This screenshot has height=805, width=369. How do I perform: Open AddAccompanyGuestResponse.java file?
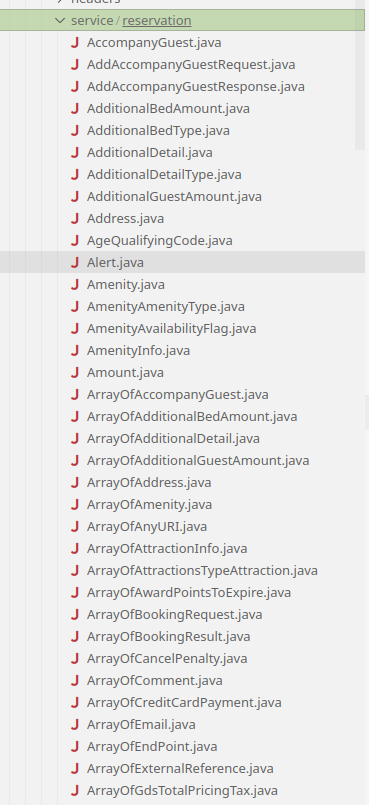(x=196, y=87)
